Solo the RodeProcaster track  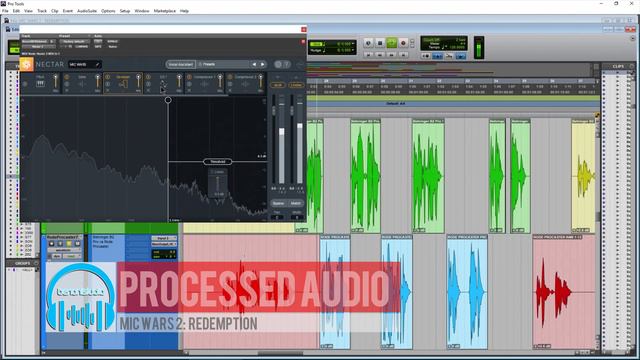tap(69, 244)
